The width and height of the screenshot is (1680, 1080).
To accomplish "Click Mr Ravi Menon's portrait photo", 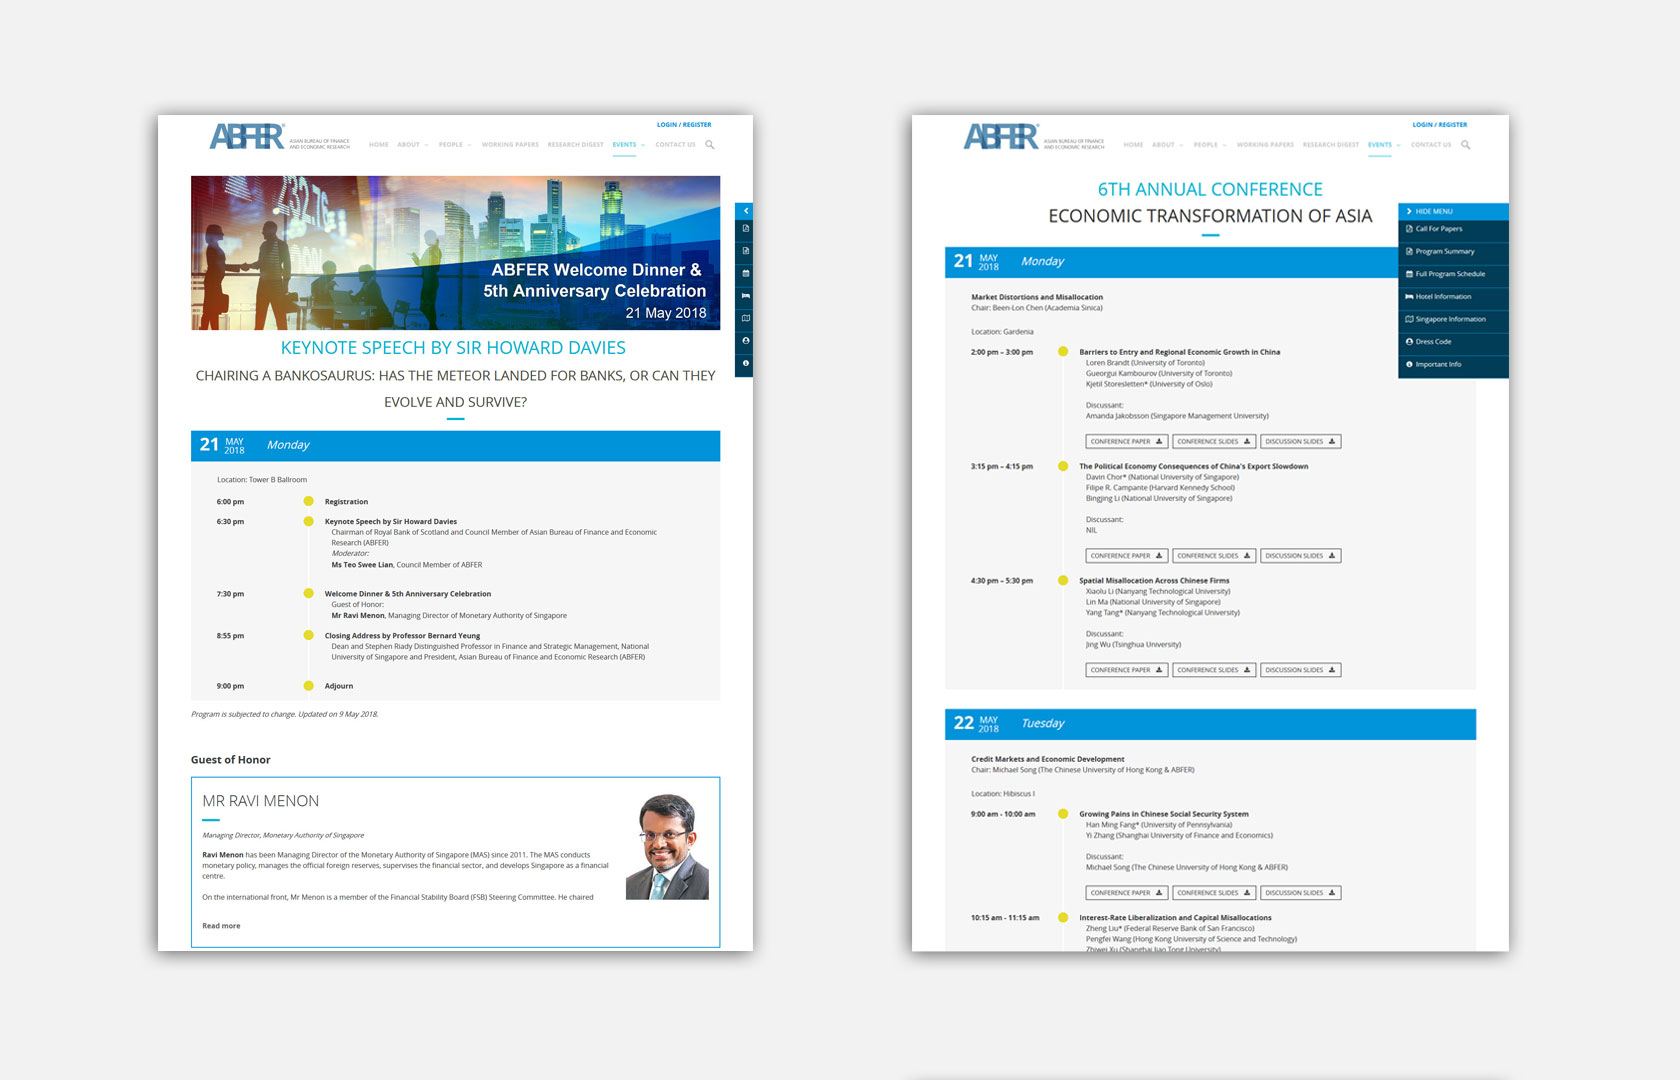I will tap(667, 846).
